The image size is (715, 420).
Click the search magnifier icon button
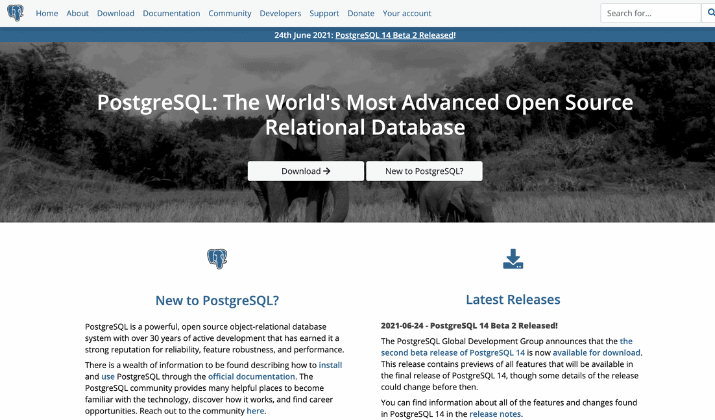coord(709,13)
